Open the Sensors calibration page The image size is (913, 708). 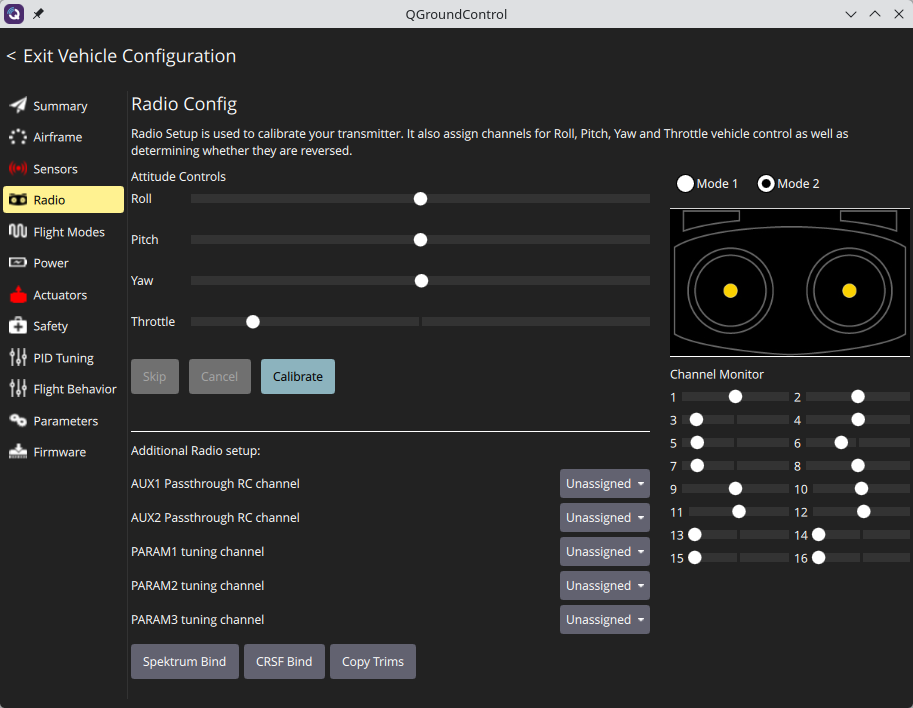coord(60,168)
